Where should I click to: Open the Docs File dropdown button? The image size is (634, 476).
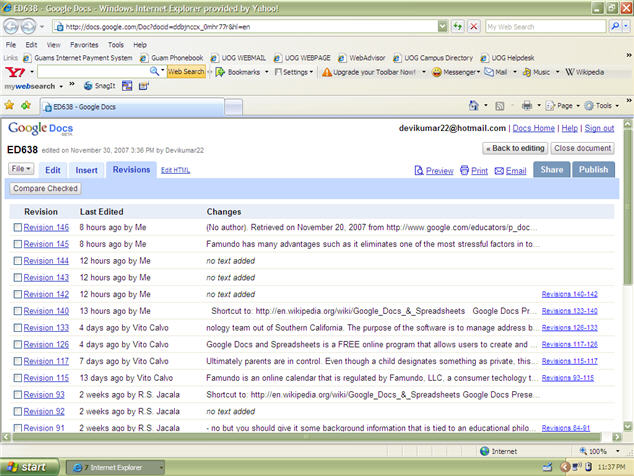(x=21, y=169)
